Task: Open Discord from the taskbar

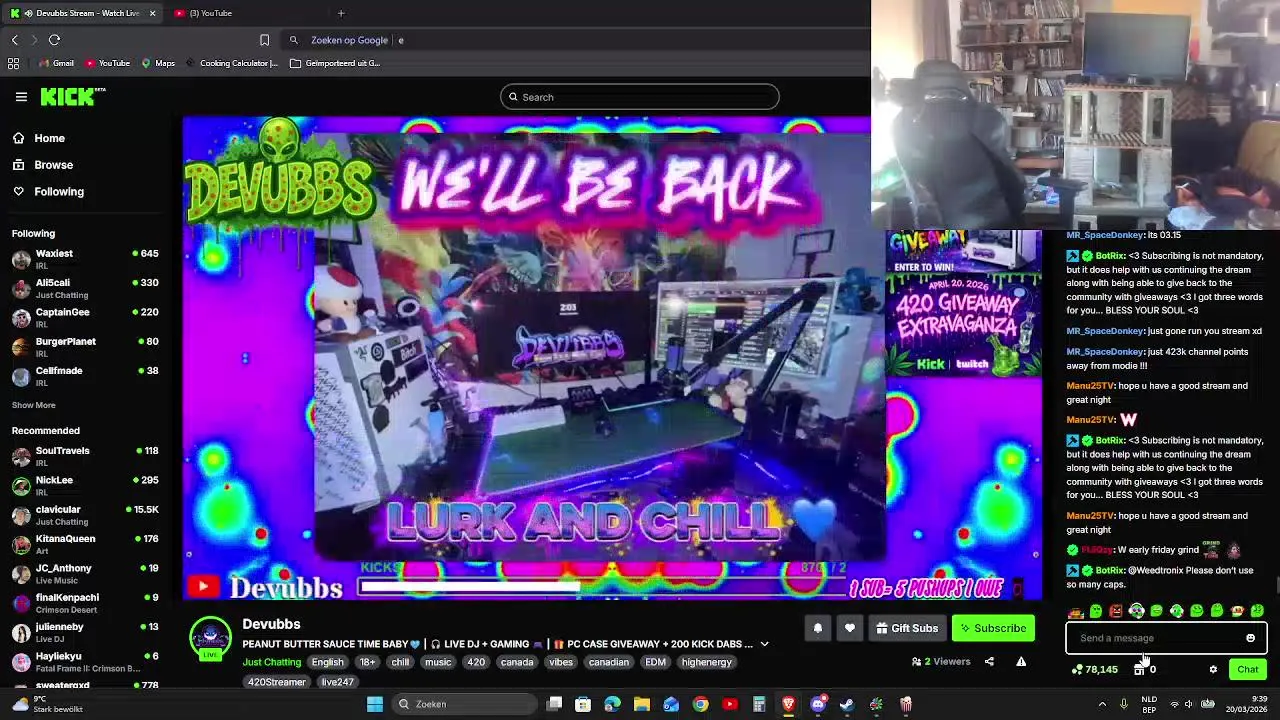Action: pos(818,704)
